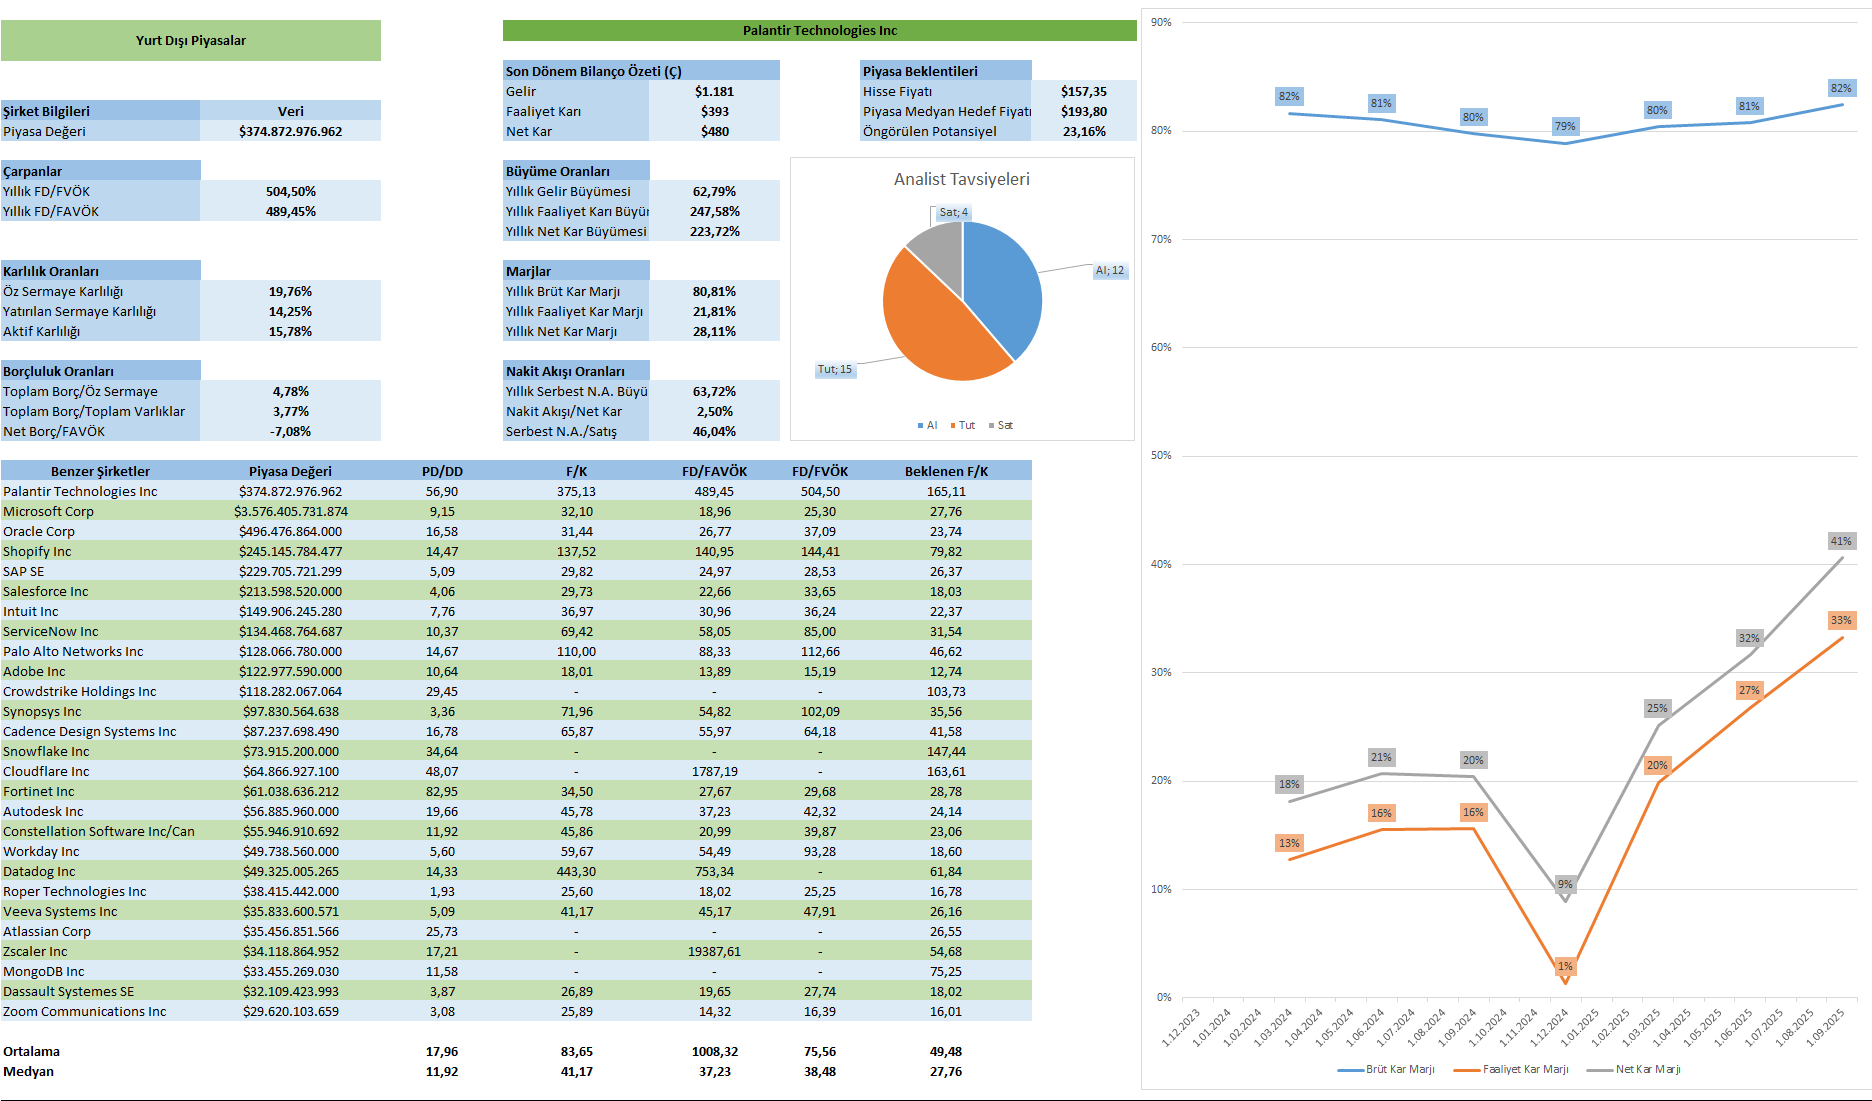The image size is (1872, 1101).
Task: Select the Shopify Inc F/K value 137,52
Action: [577, 551]
